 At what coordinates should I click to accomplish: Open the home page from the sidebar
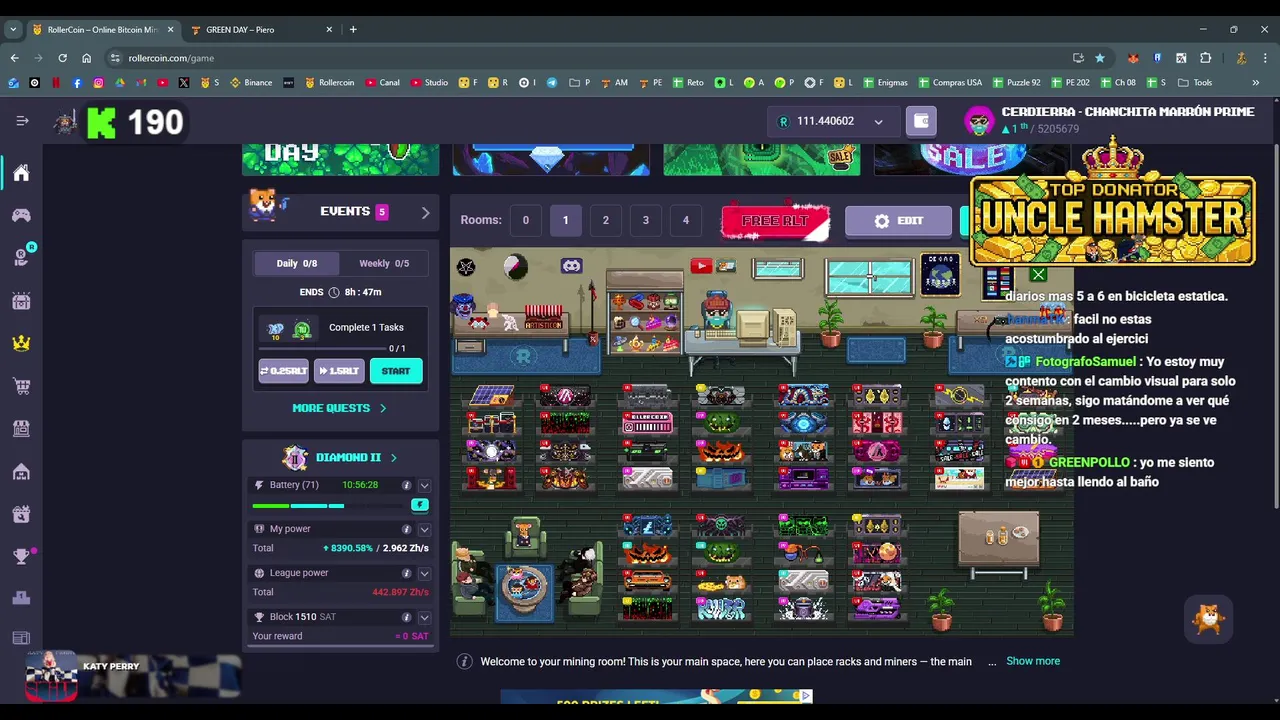pyautogui.click(x=21, y=173)
